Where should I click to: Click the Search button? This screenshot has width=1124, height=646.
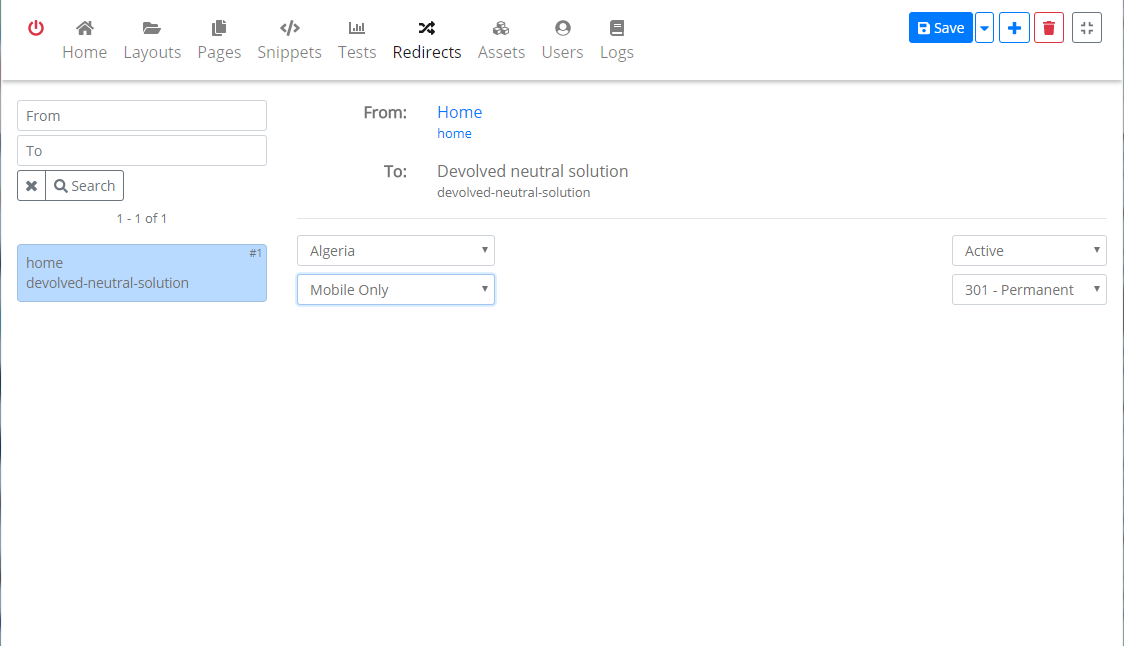point(85,186)
